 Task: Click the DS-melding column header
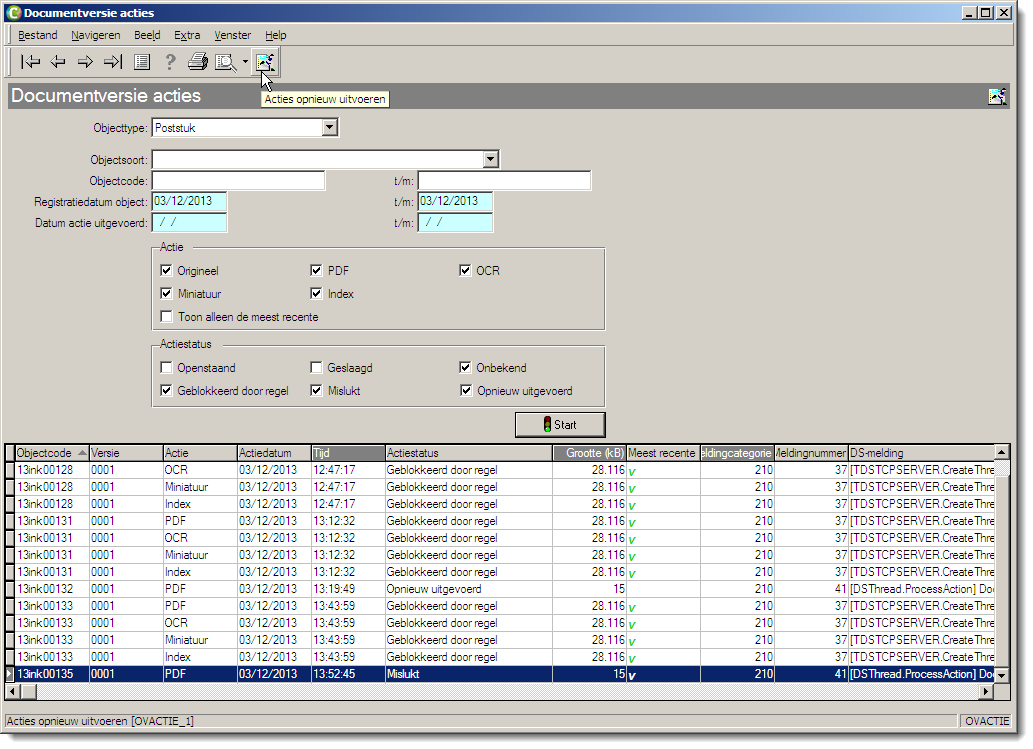[x=922, y=453]
